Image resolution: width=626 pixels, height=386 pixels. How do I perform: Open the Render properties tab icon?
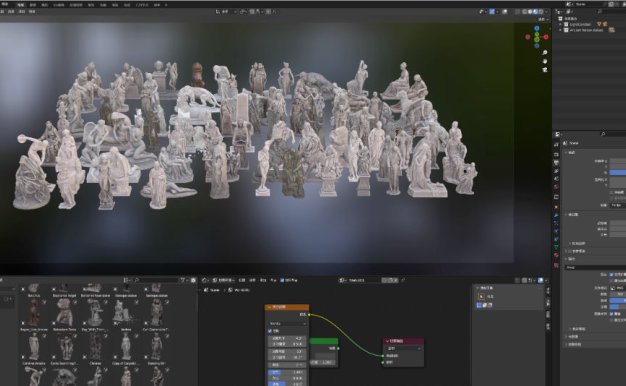[x=557, y=154]
